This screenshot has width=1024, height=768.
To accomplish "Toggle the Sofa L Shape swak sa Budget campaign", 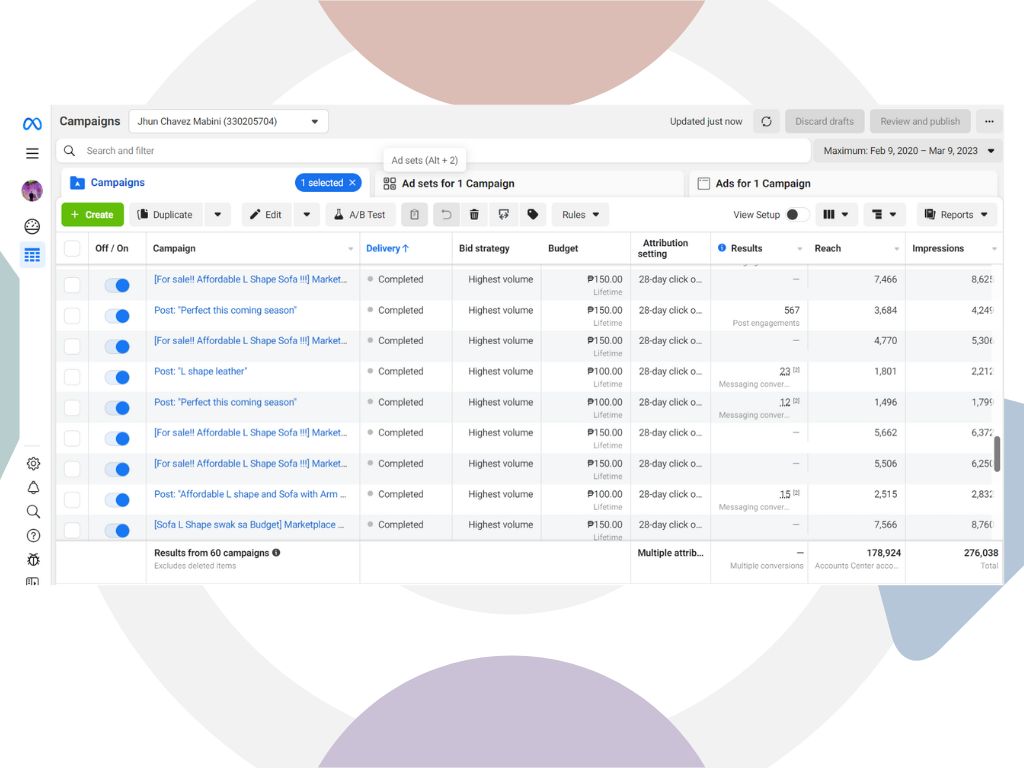I will pos(118,531).
